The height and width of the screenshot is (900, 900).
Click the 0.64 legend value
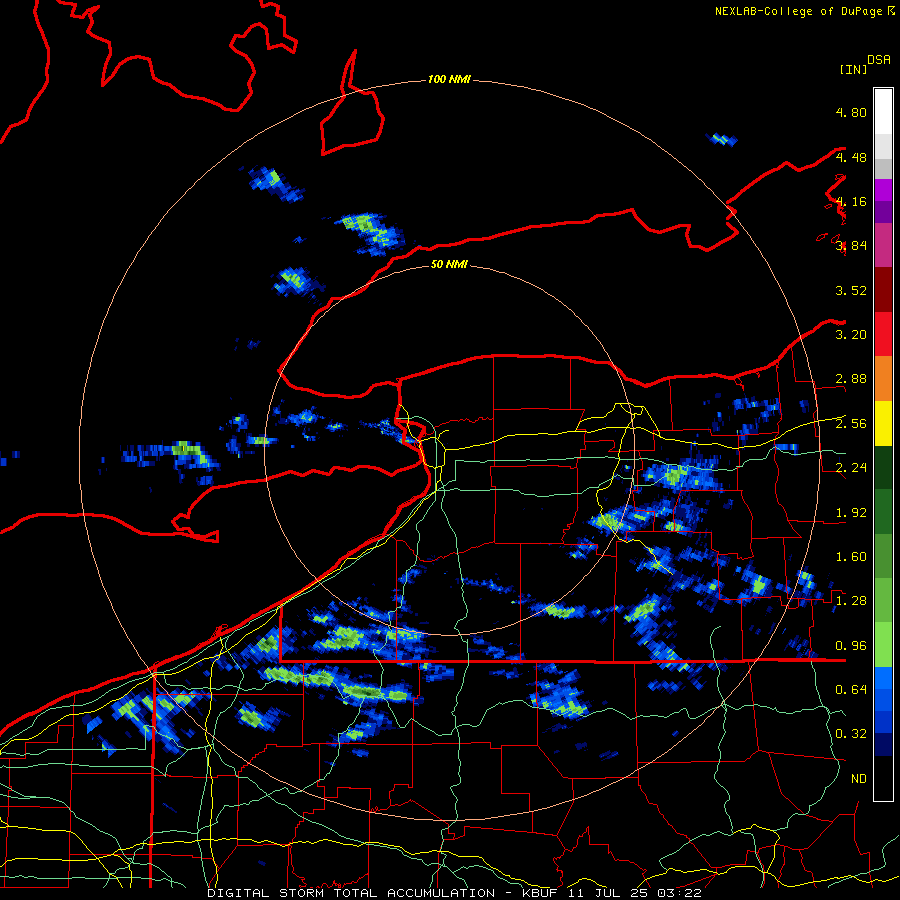click(x=851, y=689)
